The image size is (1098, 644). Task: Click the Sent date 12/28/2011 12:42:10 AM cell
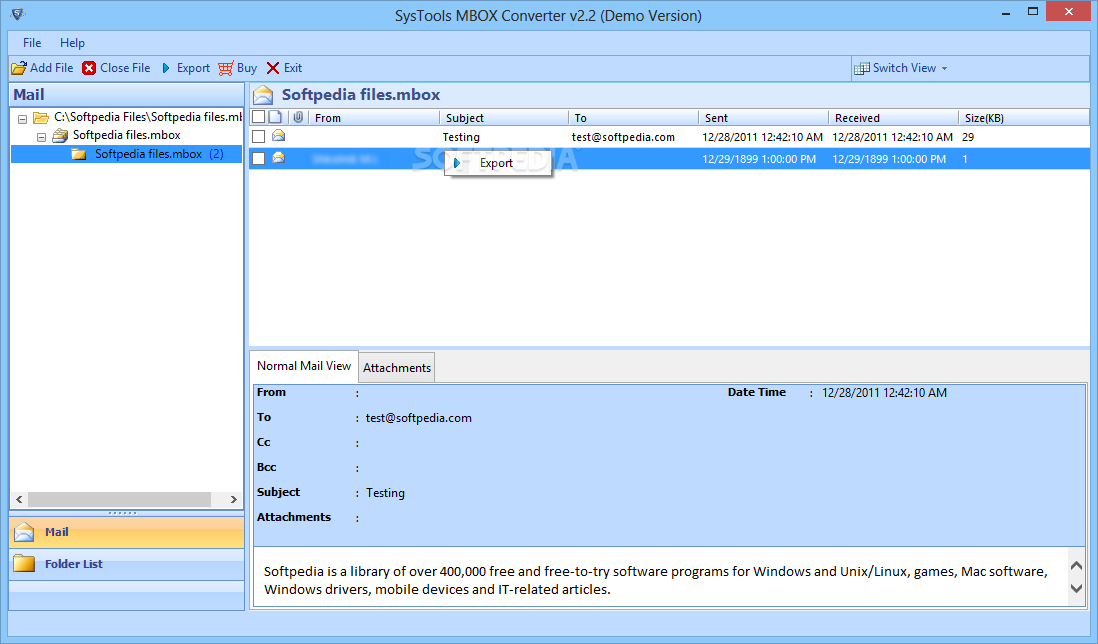[x=763, y=137]
